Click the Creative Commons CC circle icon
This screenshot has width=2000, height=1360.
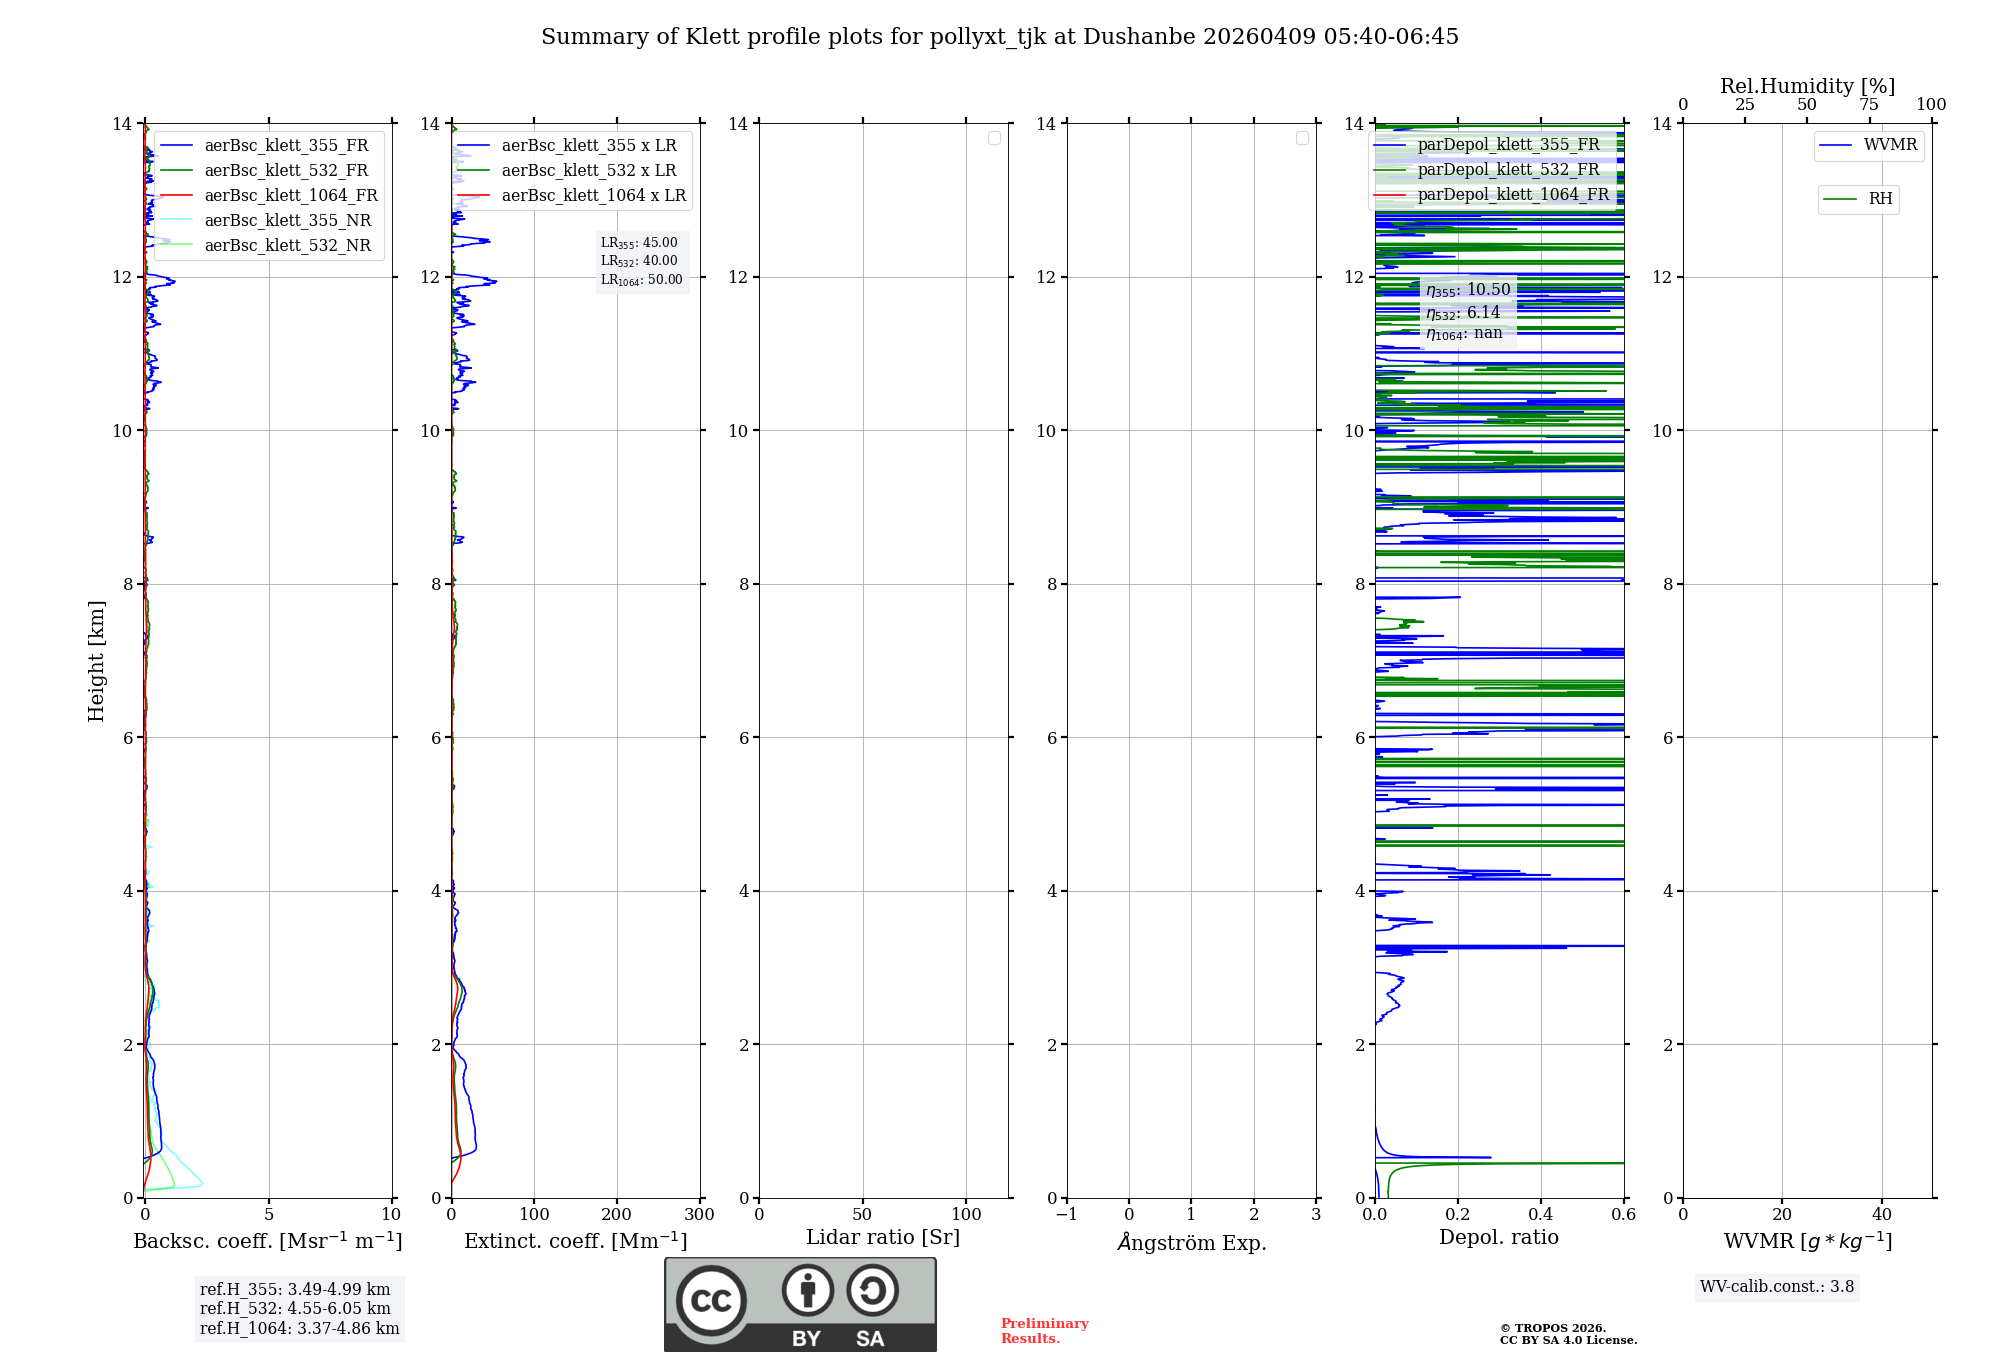tap(711, 1301)
